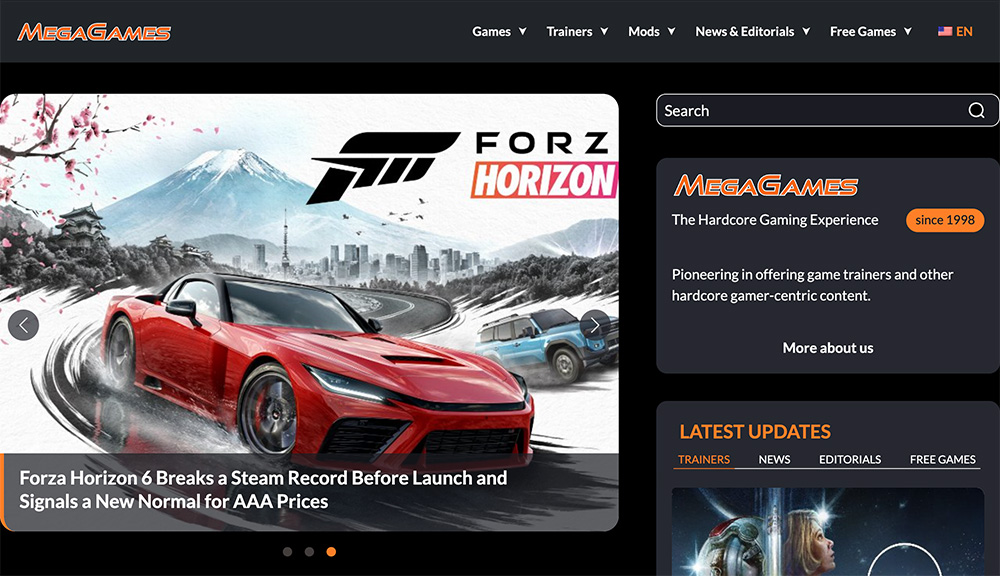
Task: Open the More about us link
Action: 828,348
